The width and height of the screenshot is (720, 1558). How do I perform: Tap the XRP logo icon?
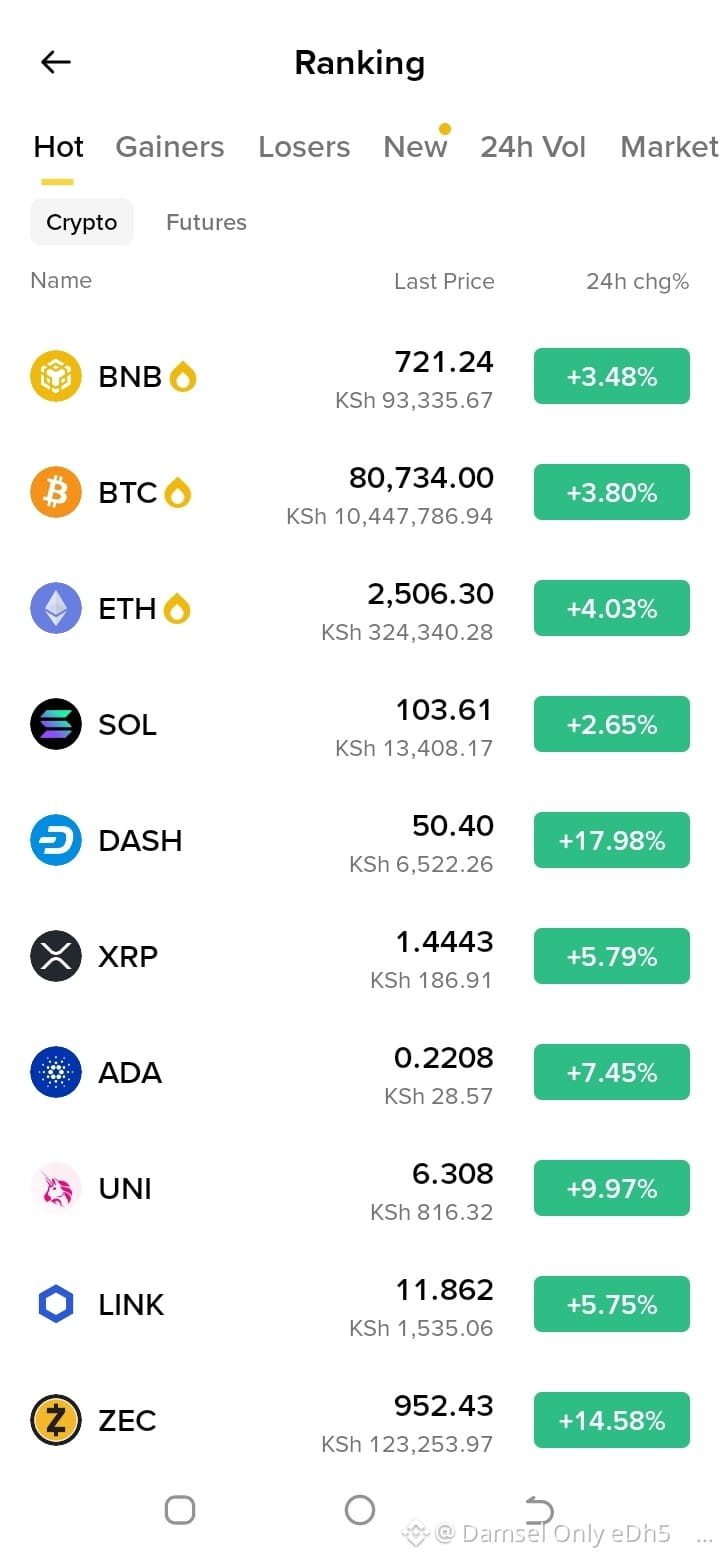56,956
